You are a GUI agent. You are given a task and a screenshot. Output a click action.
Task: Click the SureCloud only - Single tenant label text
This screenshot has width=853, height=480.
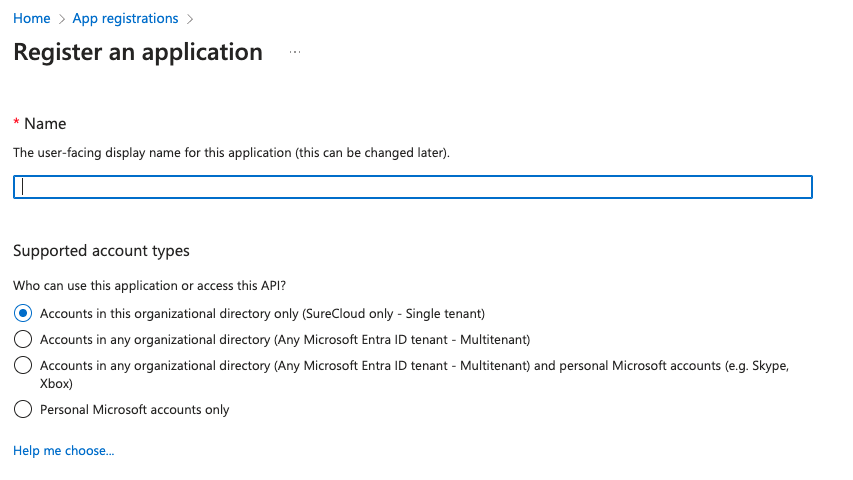point(262,313)
